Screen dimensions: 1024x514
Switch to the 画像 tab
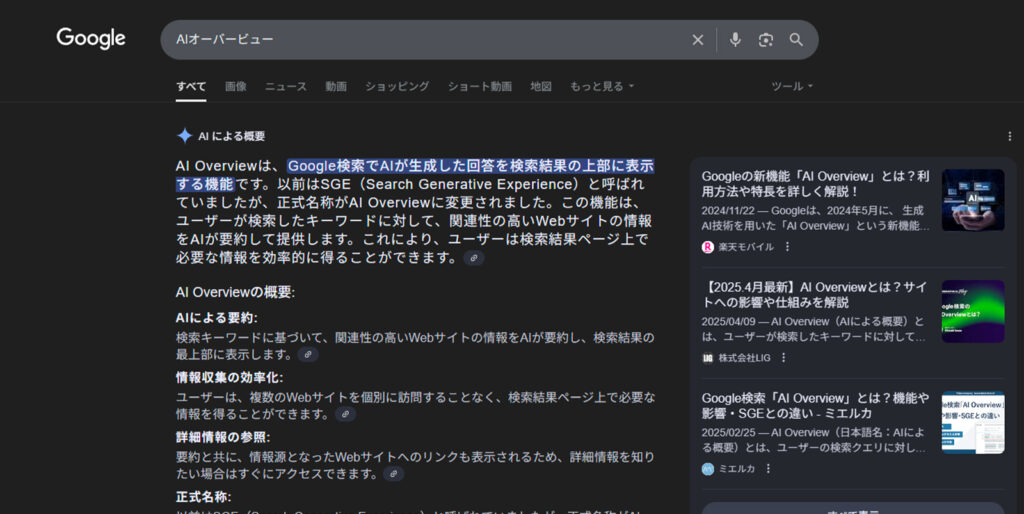pos(236,86)
